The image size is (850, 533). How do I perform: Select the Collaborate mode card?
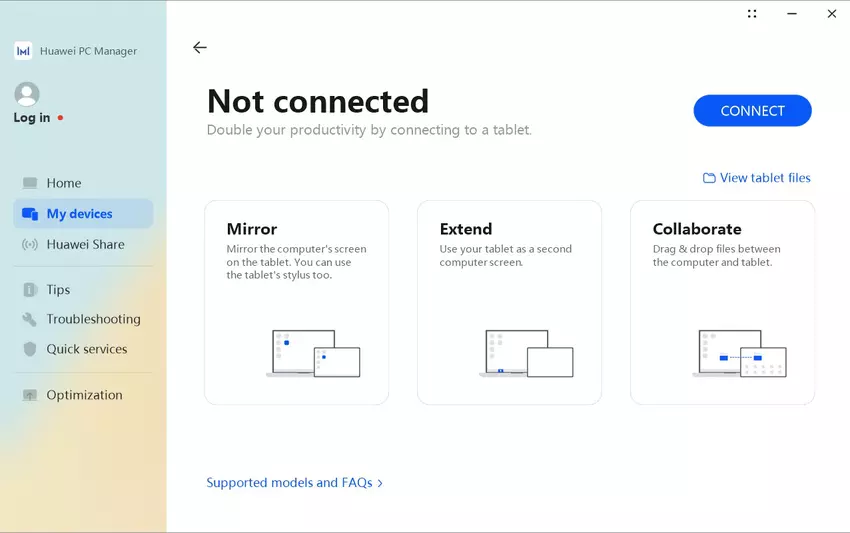point(722,302)
